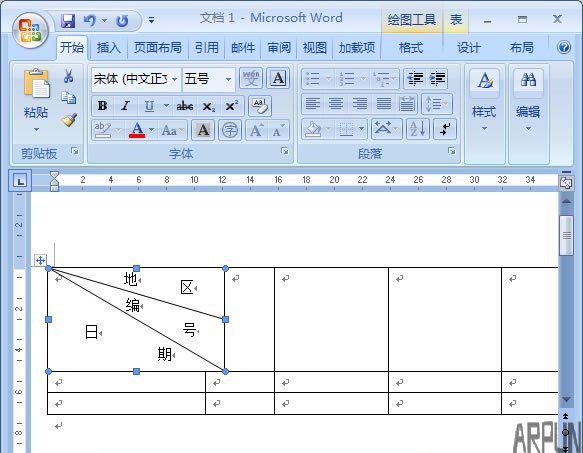Open the phonetic guide (wén) tool

pyautogui.click(x=251, y=78)
